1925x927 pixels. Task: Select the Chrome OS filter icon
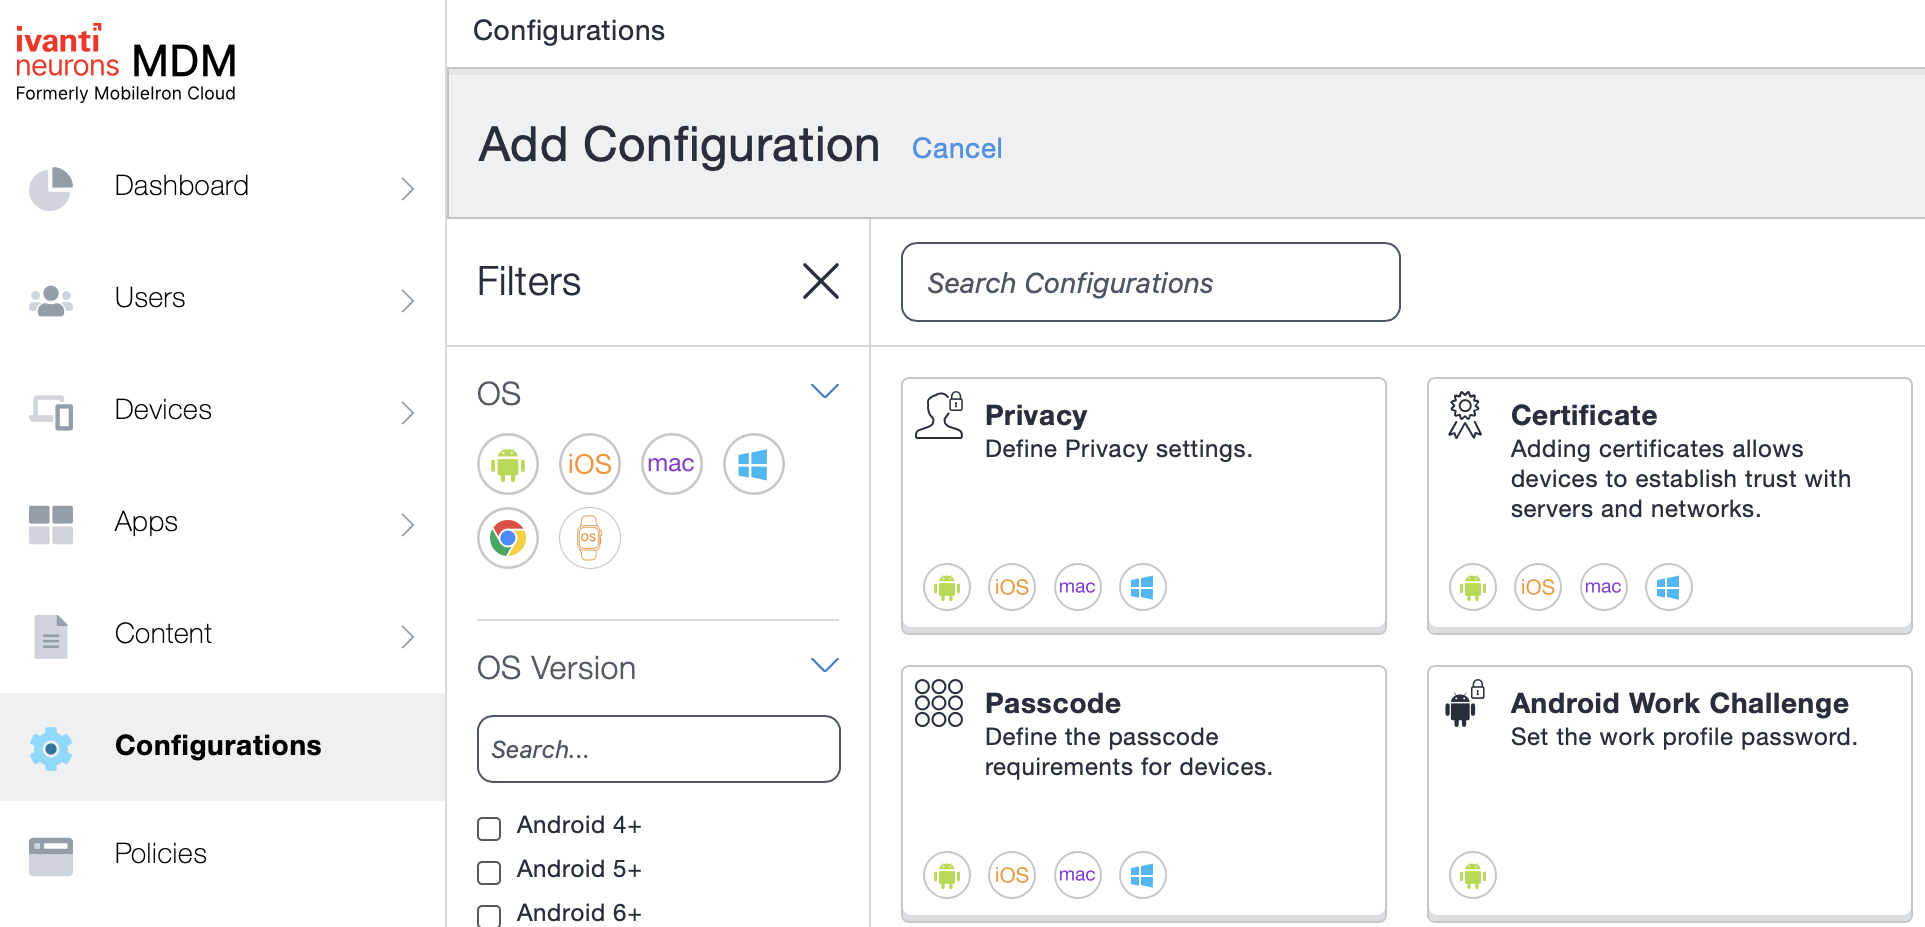pos(508,538)
